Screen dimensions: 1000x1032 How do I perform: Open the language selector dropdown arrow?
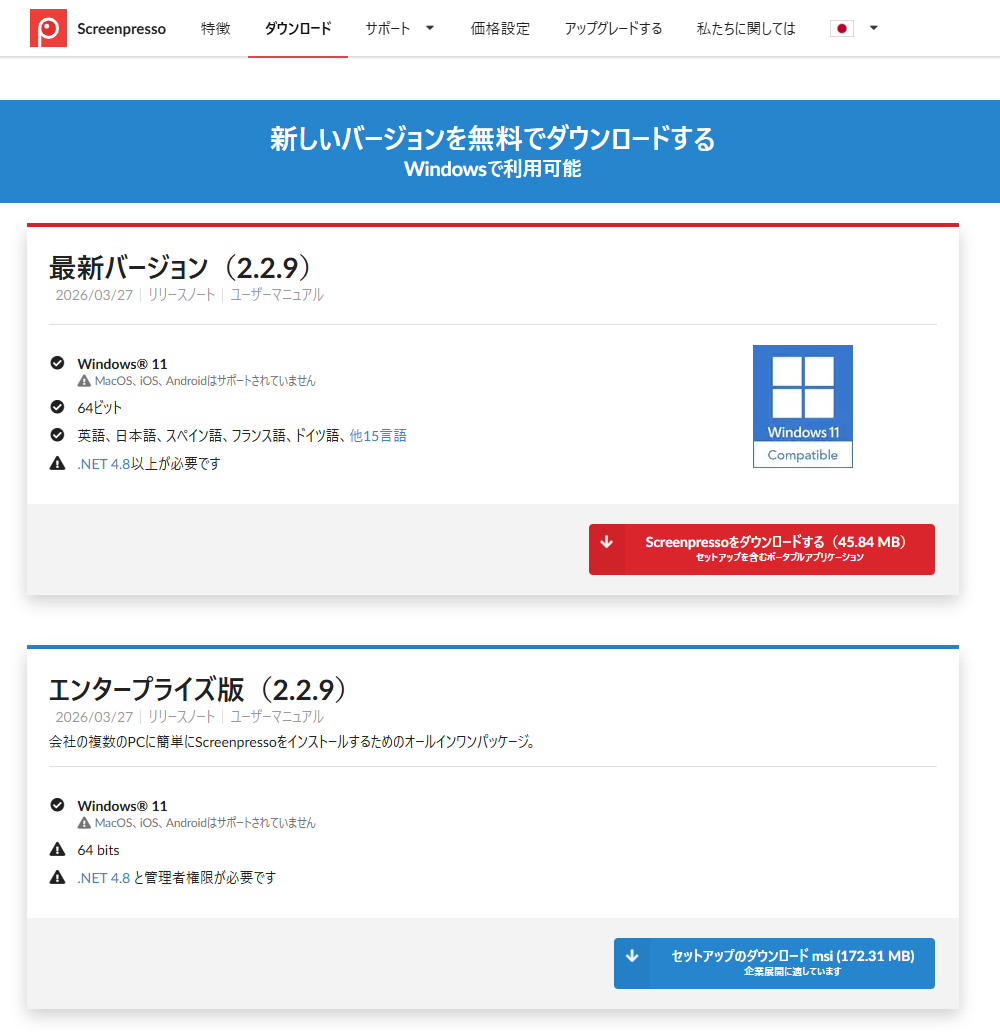pos(873,28)
